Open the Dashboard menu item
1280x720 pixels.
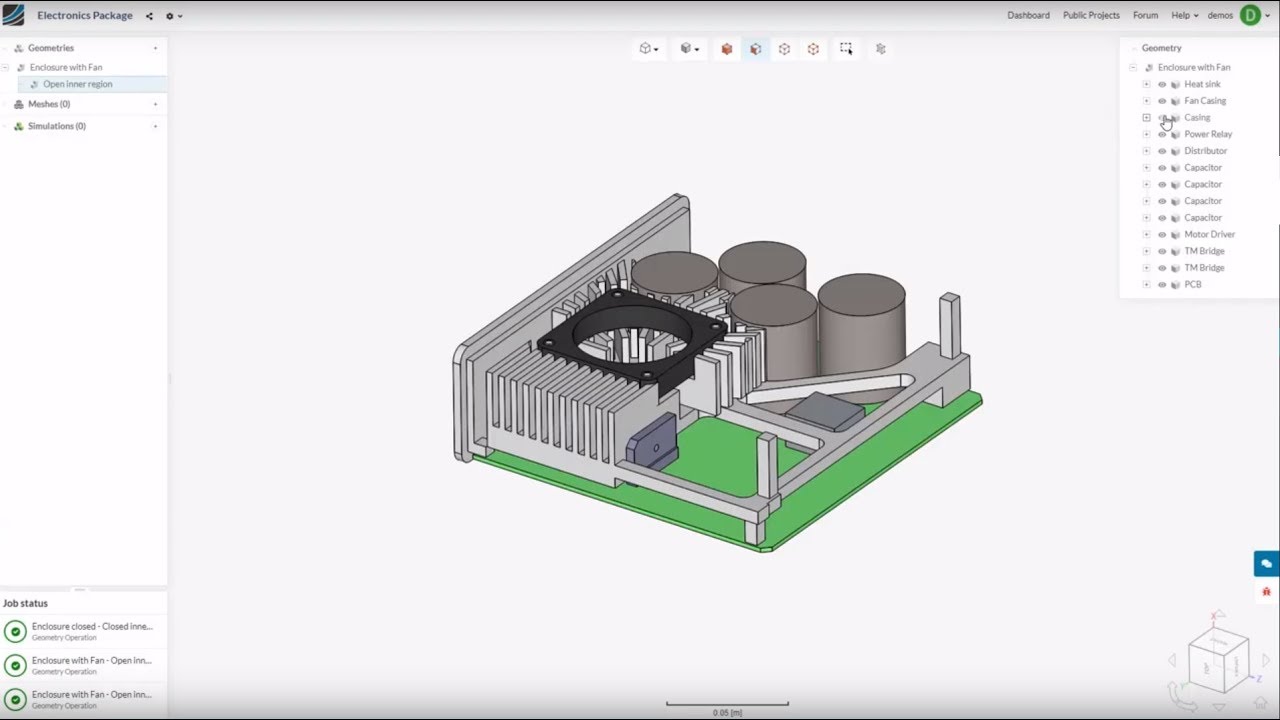tap(1028, 16)
